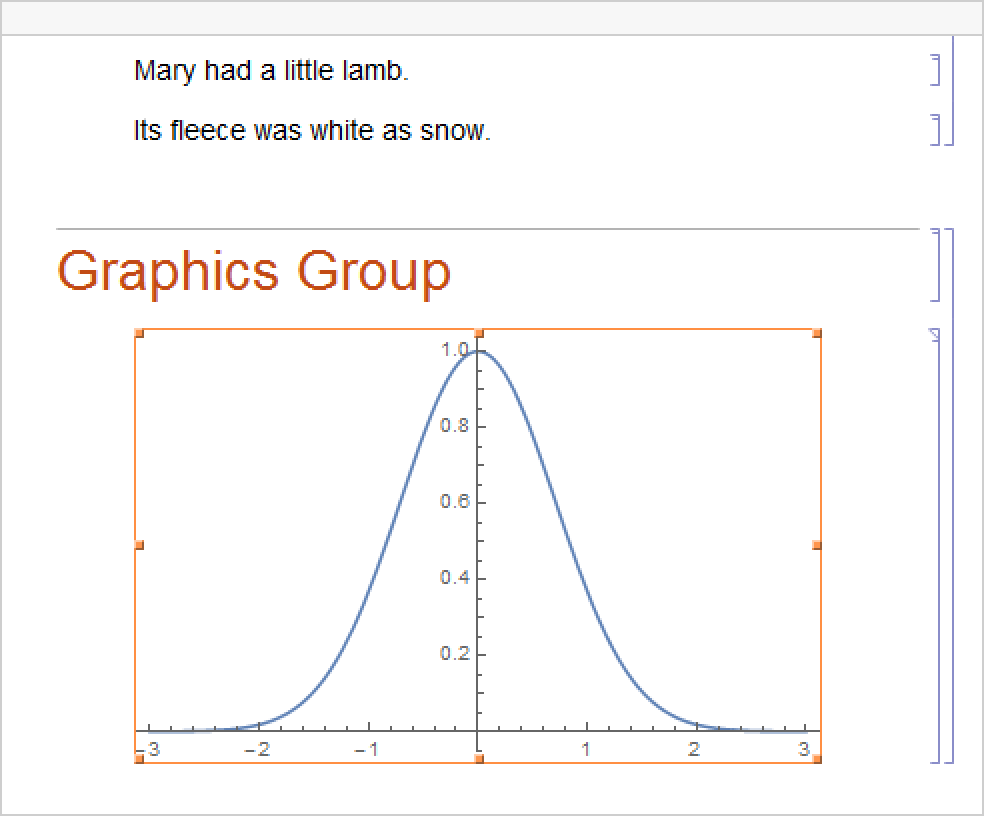The height and width of the screenshot is (816, 984).
Task: Click the bottom-left resize handle of the plot
Action: pos(139,759)
